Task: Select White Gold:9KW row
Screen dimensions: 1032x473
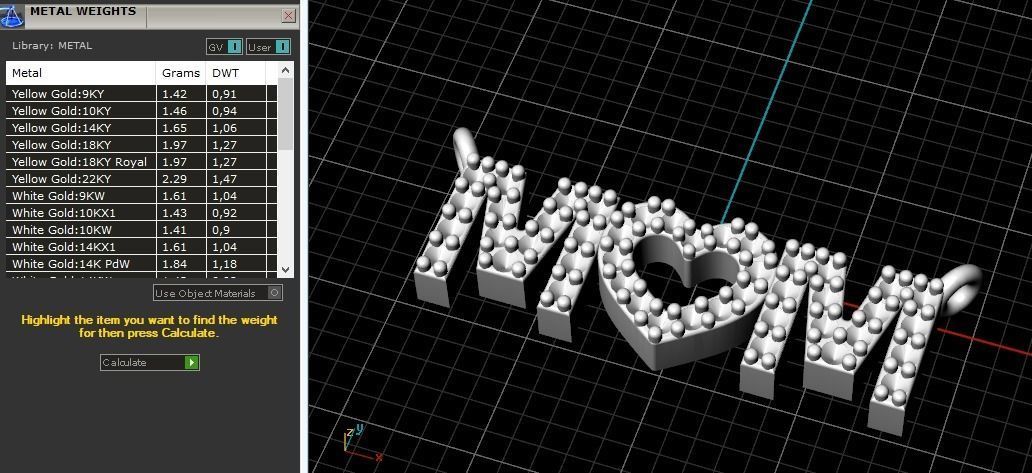Action: coord(142,196)
